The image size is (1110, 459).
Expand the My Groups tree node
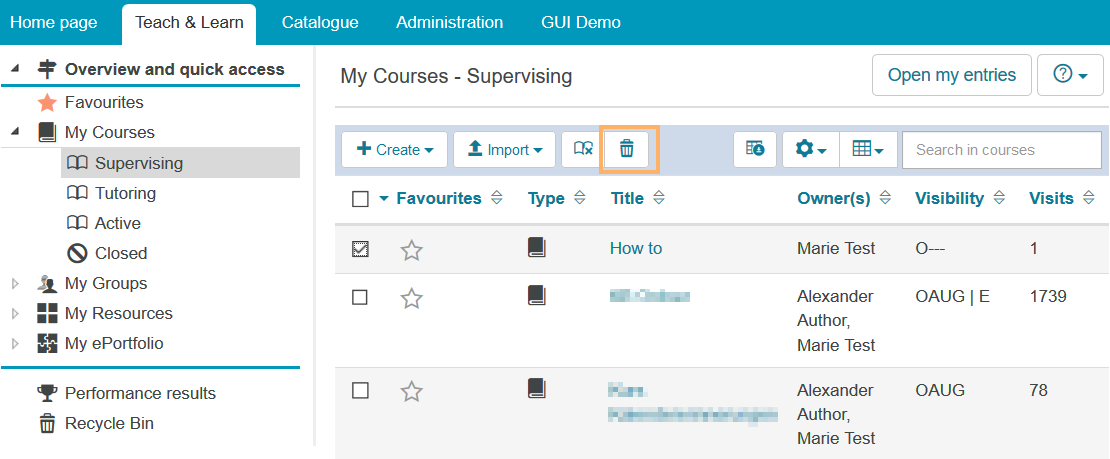[x=15, y=283]
